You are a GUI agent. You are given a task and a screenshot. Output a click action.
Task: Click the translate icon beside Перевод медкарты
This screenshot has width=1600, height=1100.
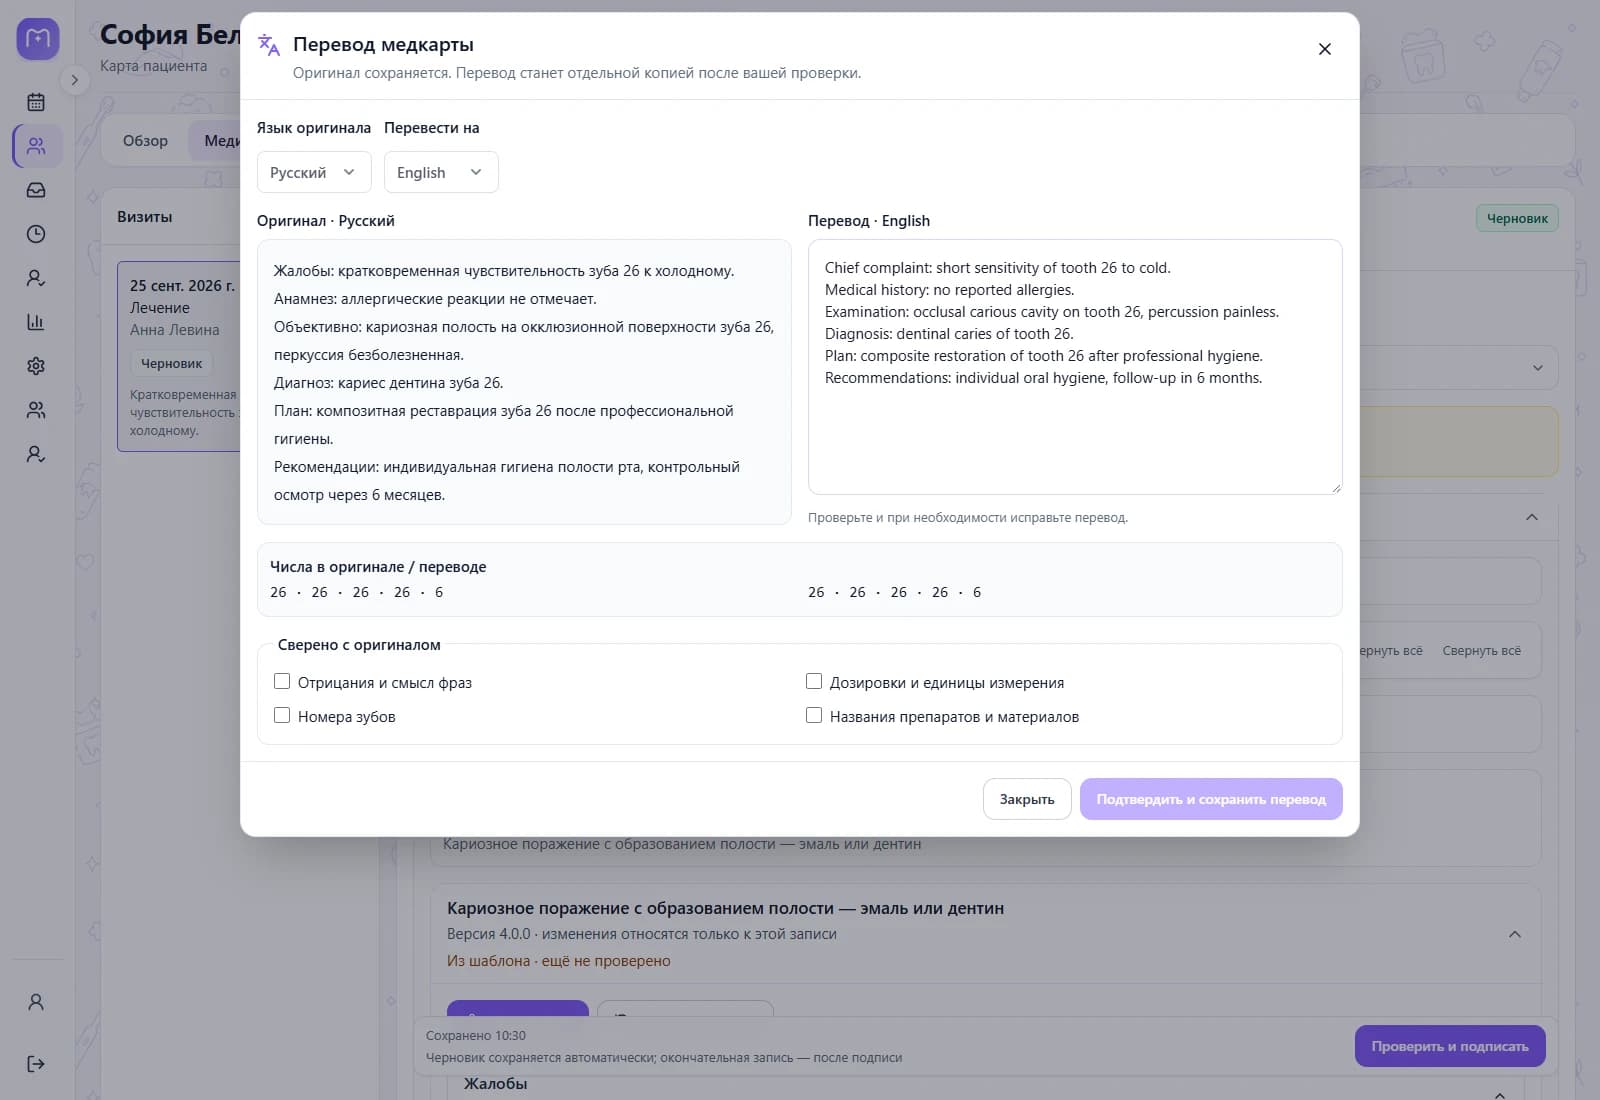coord(269,45)
